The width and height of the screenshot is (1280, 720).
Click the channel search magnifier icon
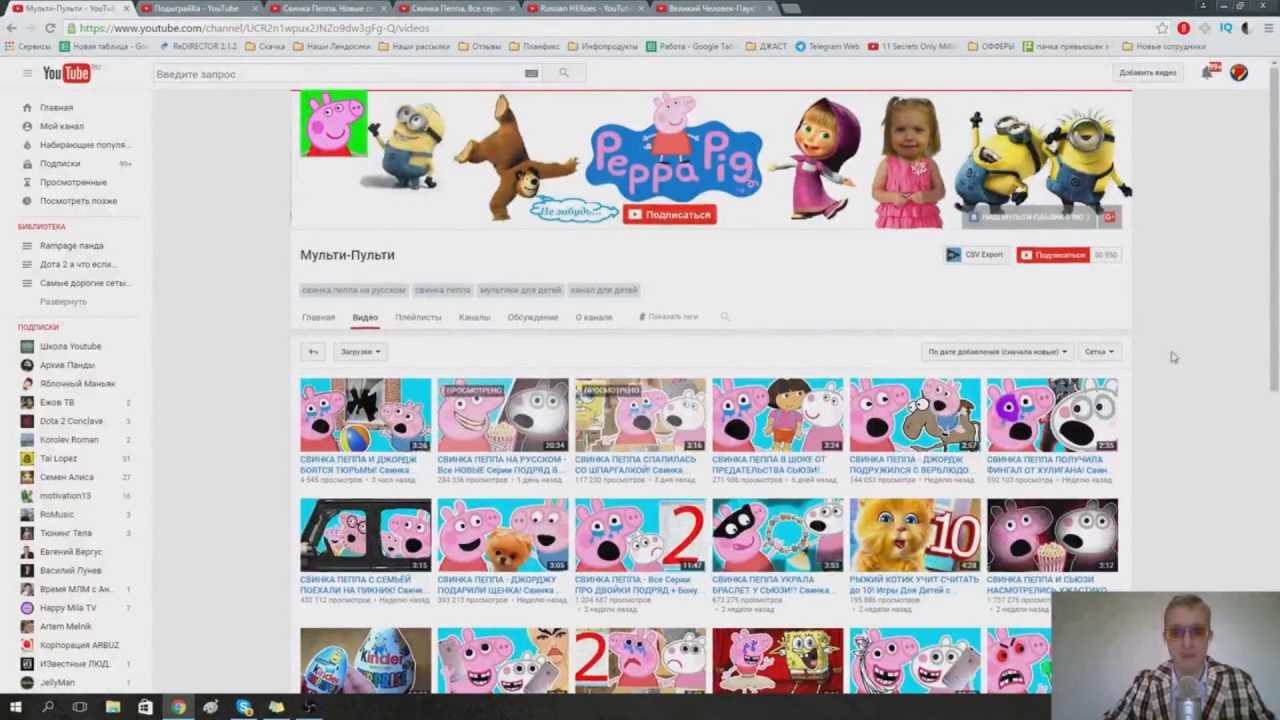(725, 317)
